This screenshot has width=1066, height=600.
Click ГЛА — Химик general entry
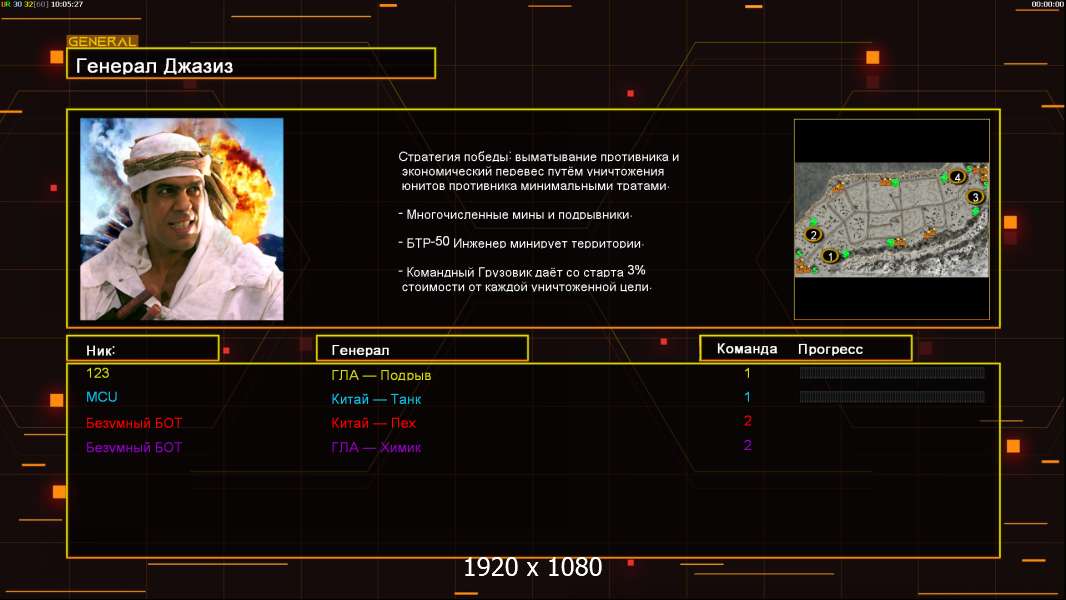coord(376,447)
